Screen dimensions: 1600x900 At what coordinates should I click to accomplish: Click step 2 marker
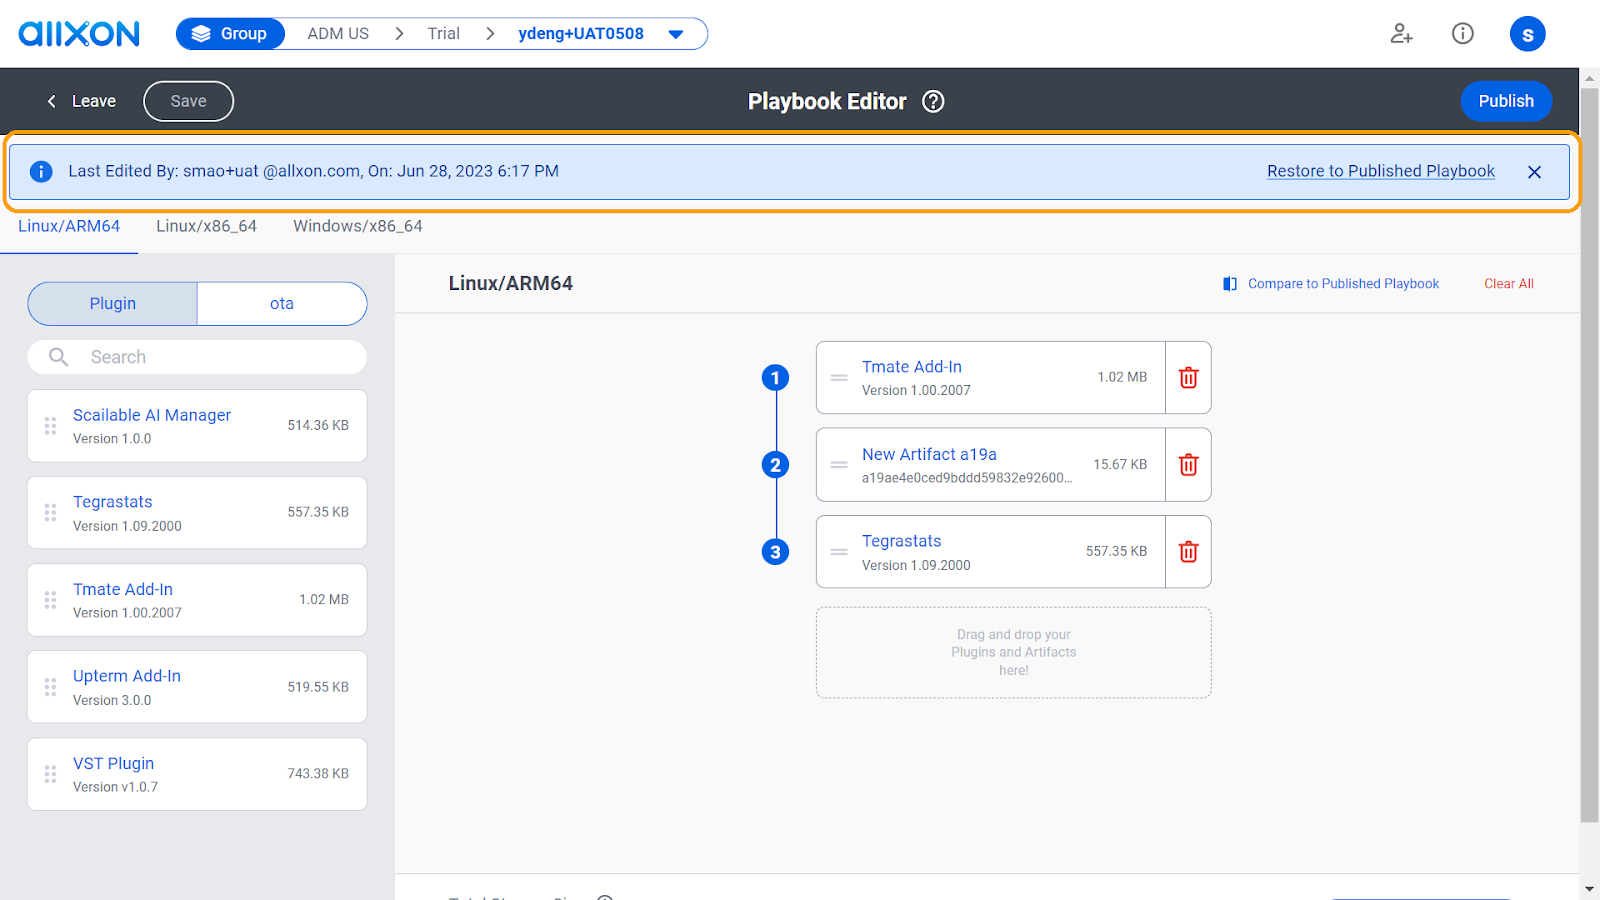pyautogui.click(x=775, y=465)
